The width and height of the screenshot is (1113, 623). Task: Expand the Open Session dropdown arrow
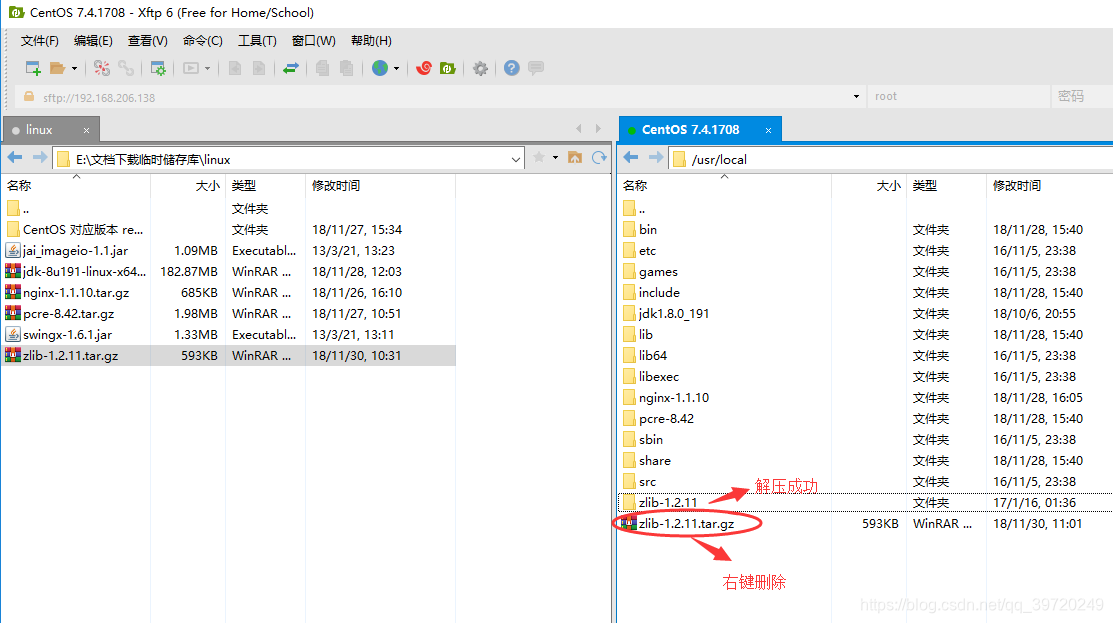click(74, 69)
